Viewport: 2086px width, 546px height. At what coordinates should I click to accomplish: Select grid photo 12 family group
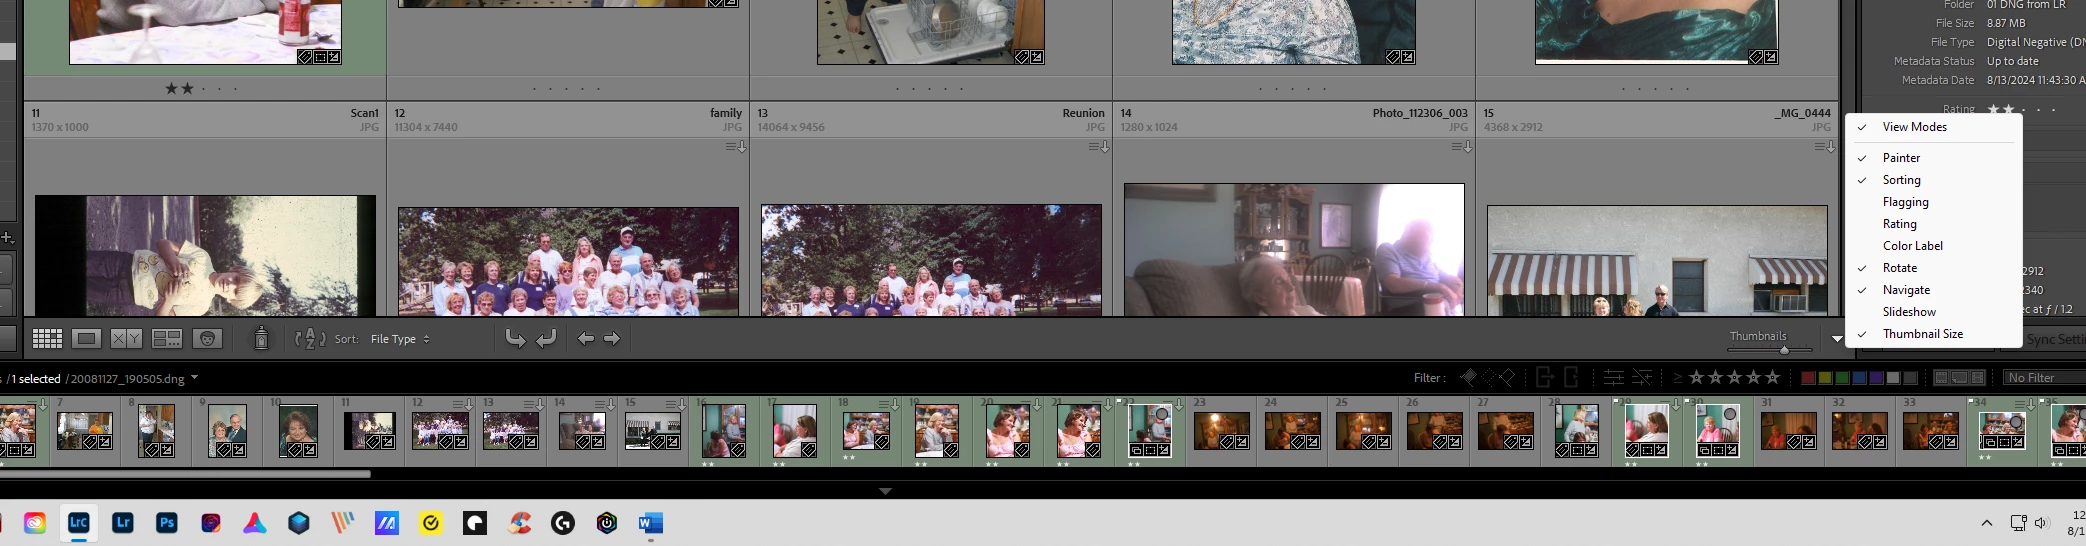pos(568,261)
